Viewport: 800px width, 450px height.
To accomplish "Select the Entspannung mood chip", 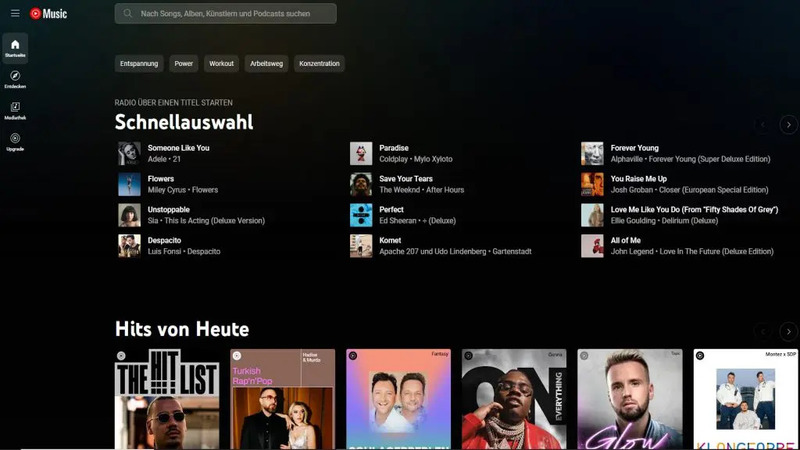I will [x=139, y=64].
